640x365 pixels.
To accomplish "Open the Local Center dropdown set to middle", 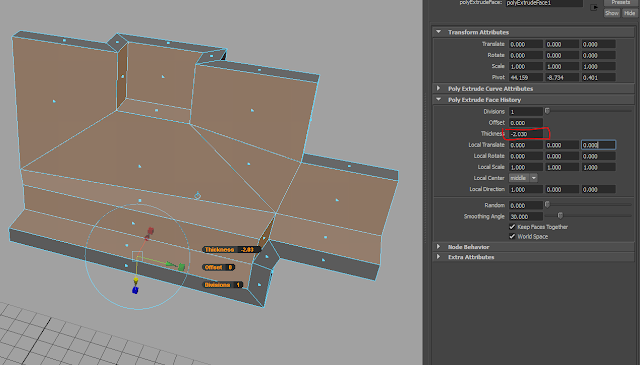I will coord(523,178).
